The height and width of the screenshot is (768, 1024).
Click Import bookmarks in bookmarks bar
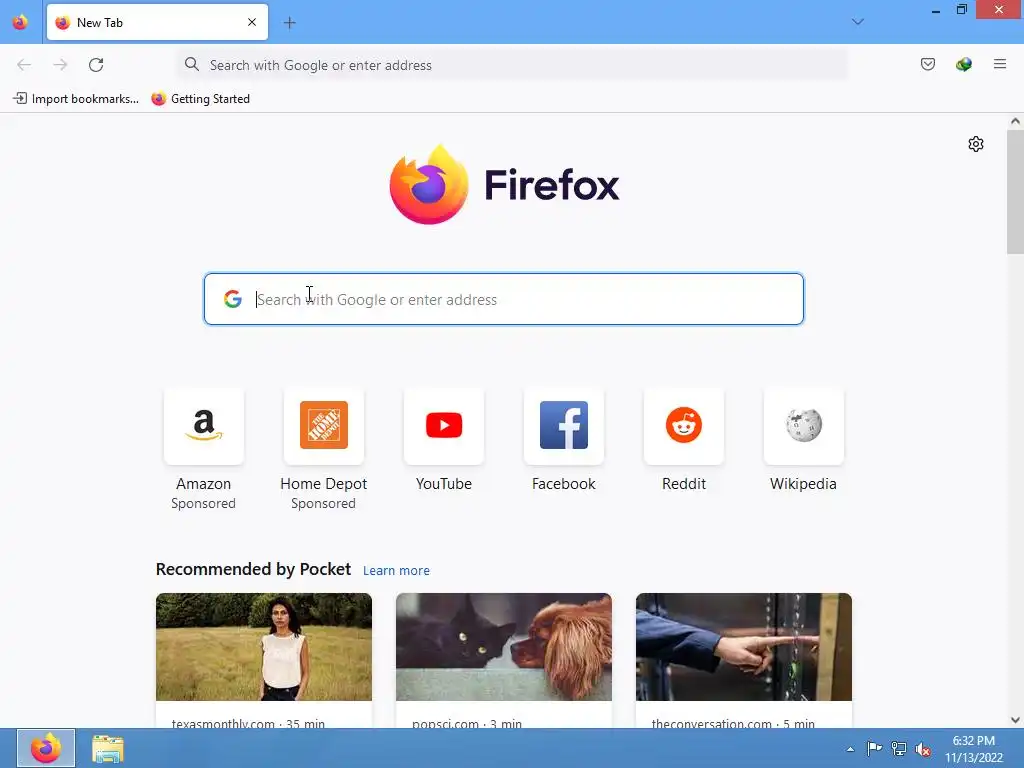(x=76, y=99)
